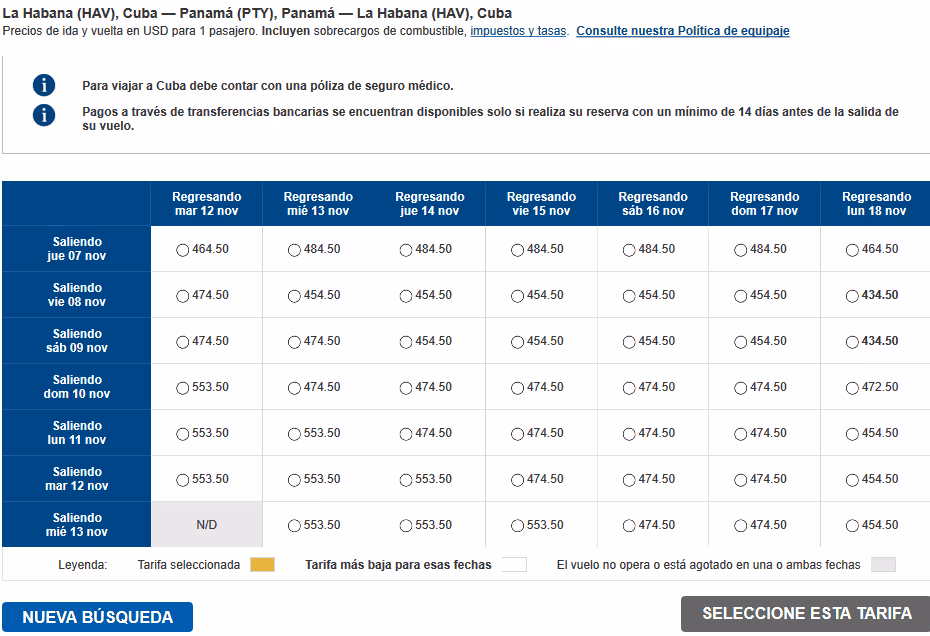Click the gray unavailable-flight legend swatch
The image size is (930, 636).
(883, 565)
